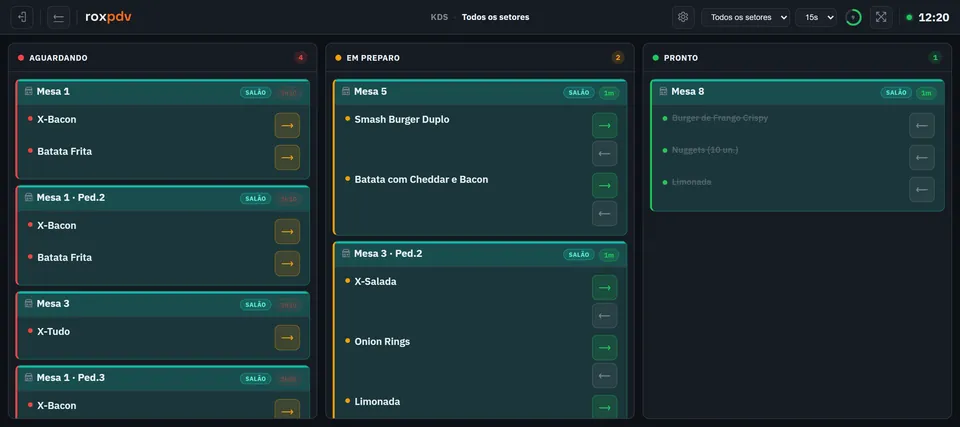Click the roxpdv logo
The width and height of the screenshot is (960, 427).
[108, 17]
